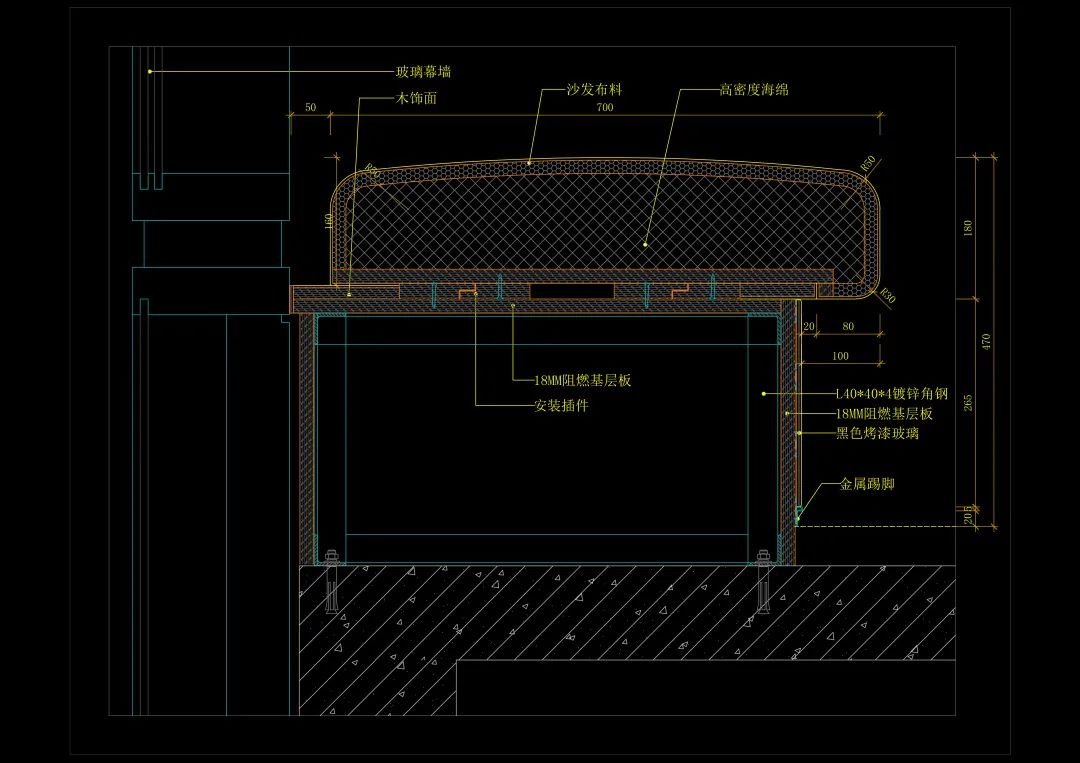This screenshot has width=1080, height=763.
Task: Click the 安装插件 annotation label
Action: tap(561, 406)
